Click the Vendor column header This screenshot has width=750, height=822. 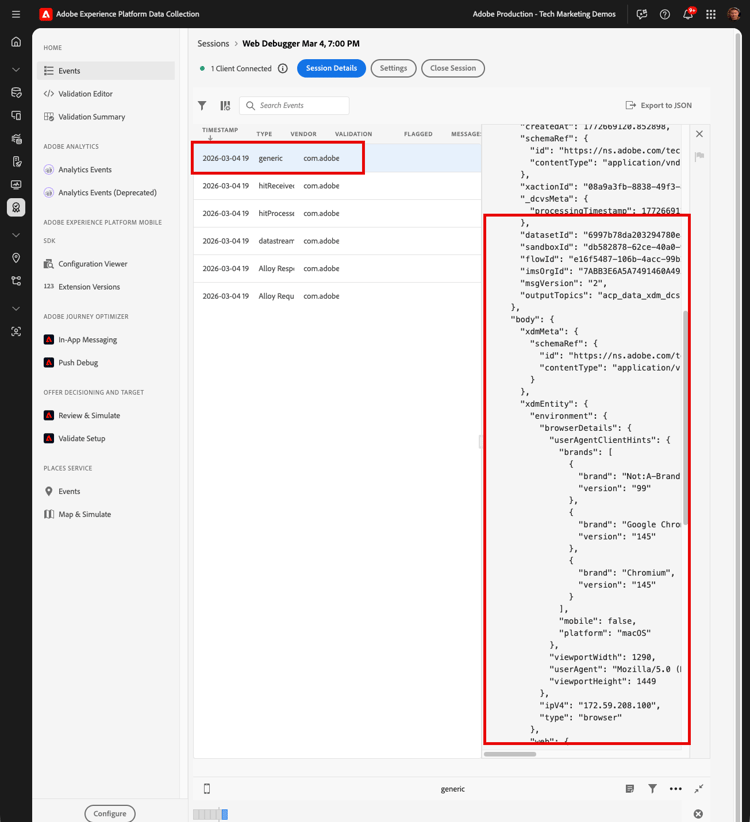pos(303,134)
